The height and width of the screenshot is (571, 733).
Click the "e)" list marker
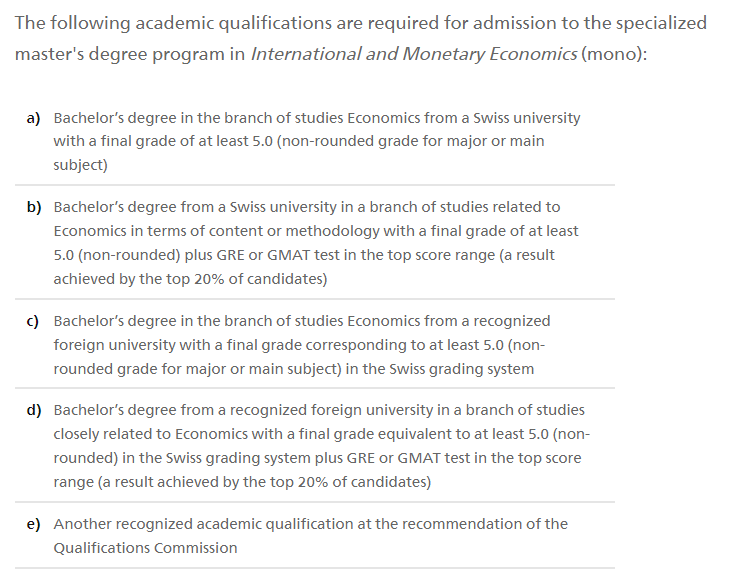tap(33, 524)
